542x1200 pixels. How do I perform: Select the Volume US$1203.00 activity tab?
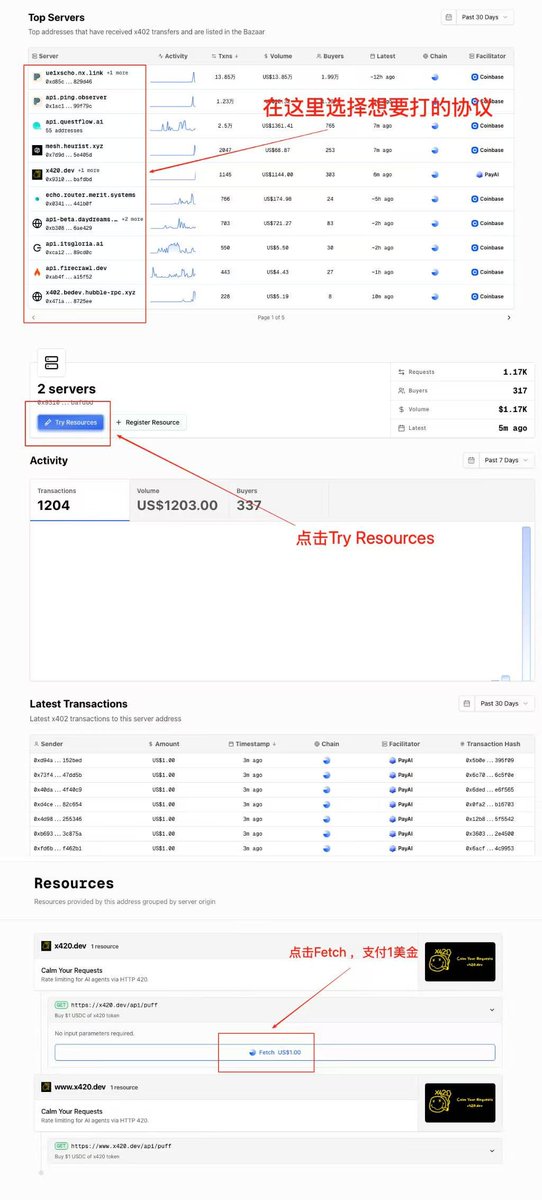pyautogui.click(x=178, y=500)
